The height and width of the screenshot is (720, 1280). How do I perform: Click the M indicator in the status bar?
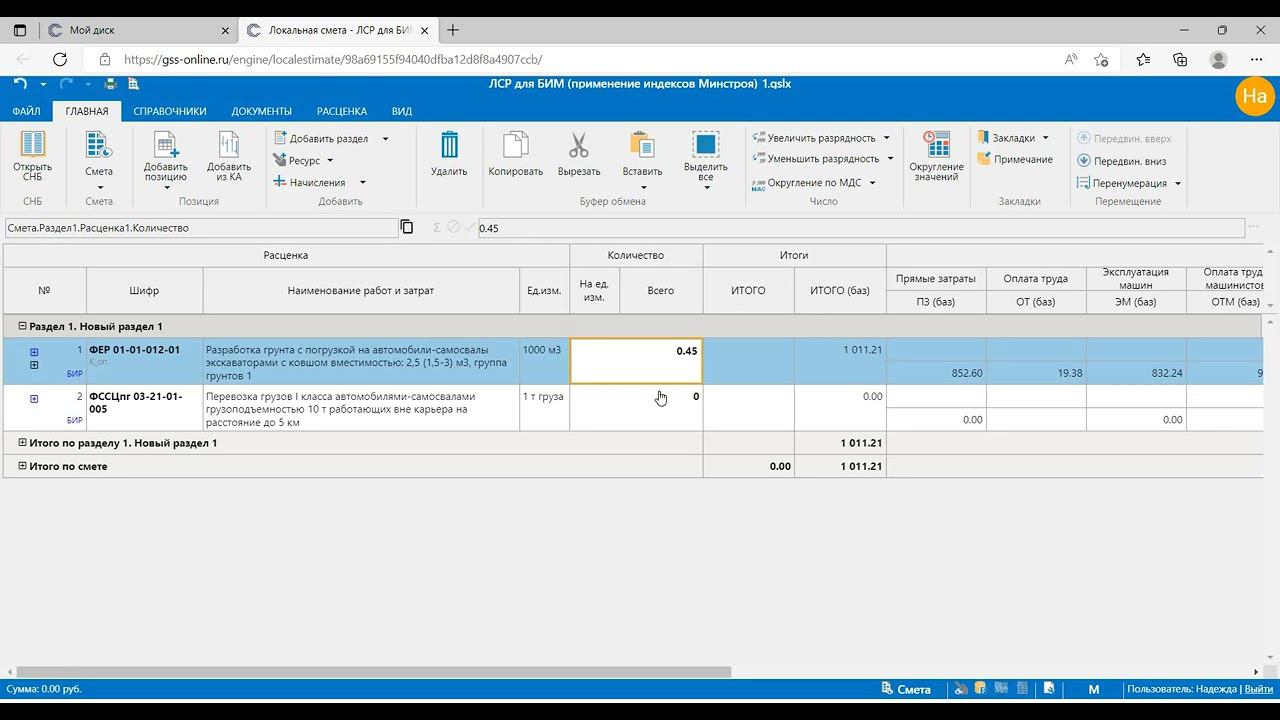point(1094,689)
